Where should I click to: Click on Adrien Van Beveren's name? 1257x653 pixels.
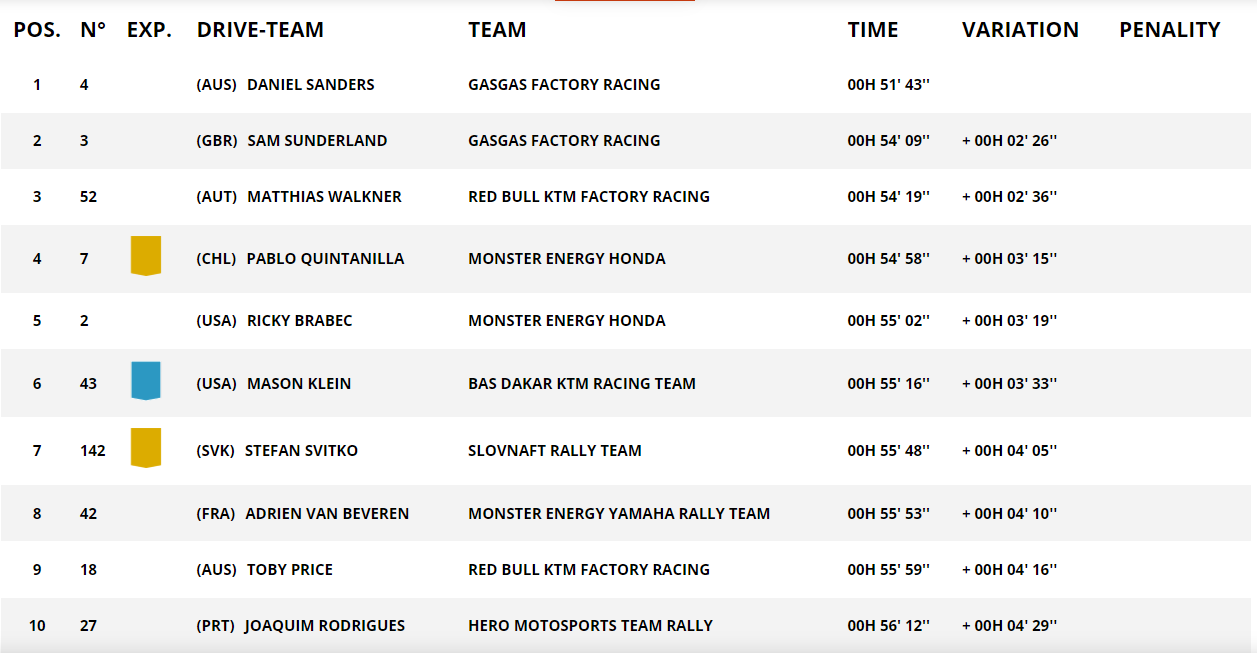[x=327, y=514]
